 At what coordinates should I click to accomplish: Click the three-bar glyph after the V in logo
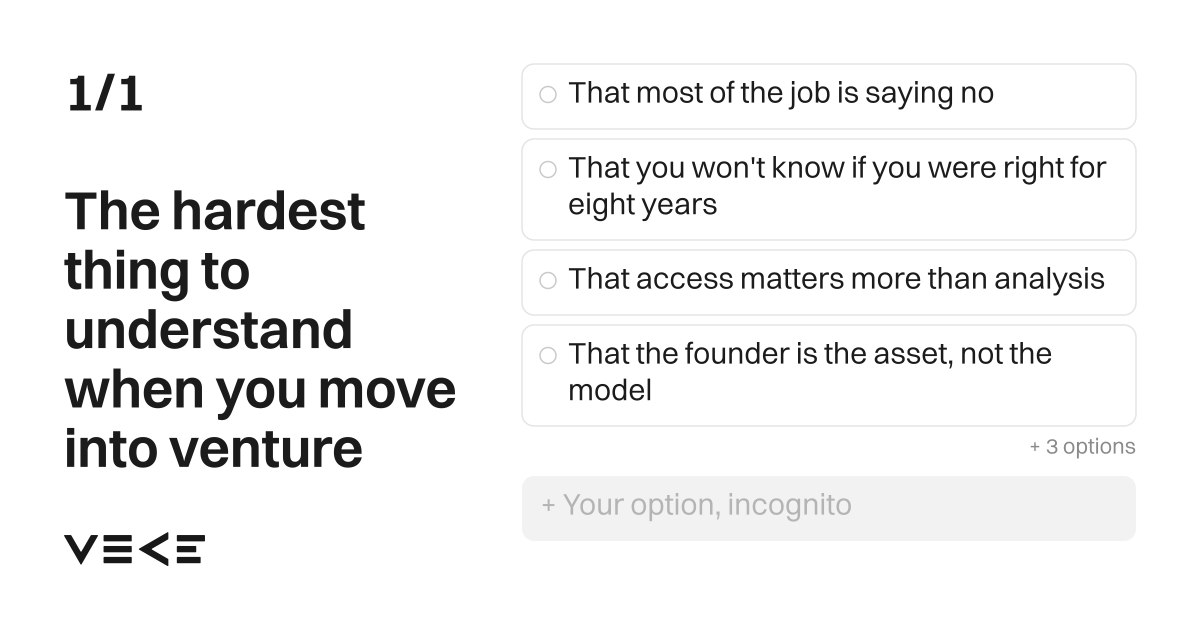pyautogui.click(x=117, y=549)
